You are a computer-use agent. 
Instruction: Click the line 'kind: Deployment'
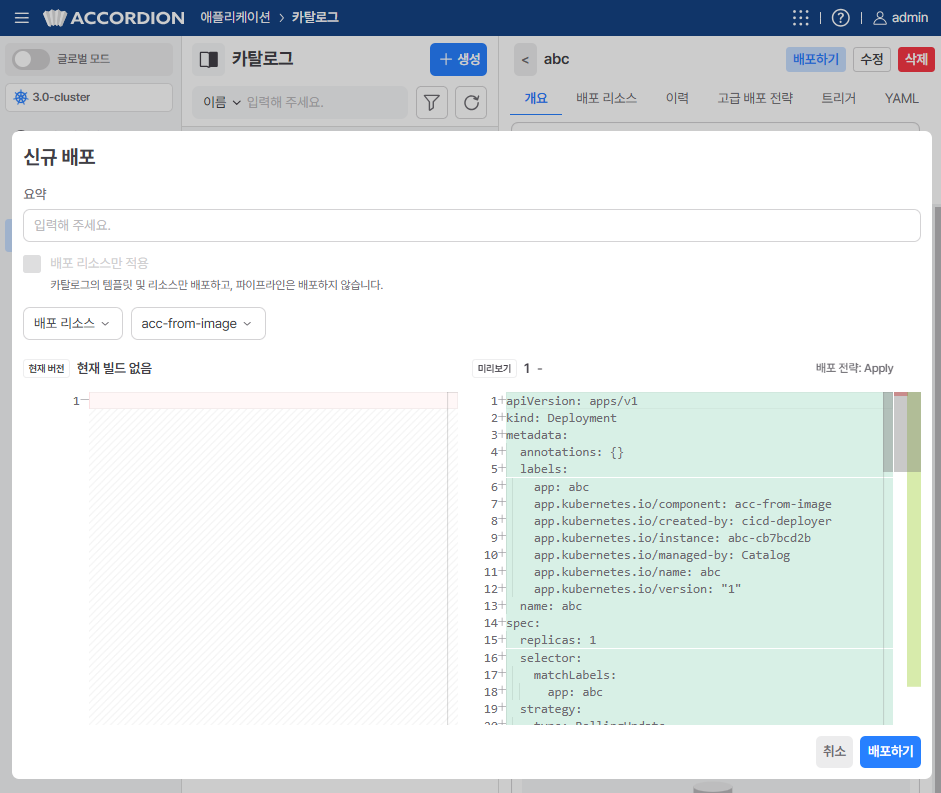[x=561, y=418]
